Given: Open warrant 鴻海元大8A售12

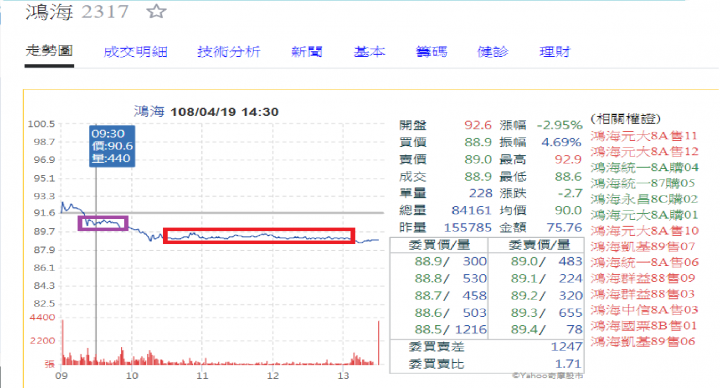Looking at the screenshot, I should coord(644,152).
